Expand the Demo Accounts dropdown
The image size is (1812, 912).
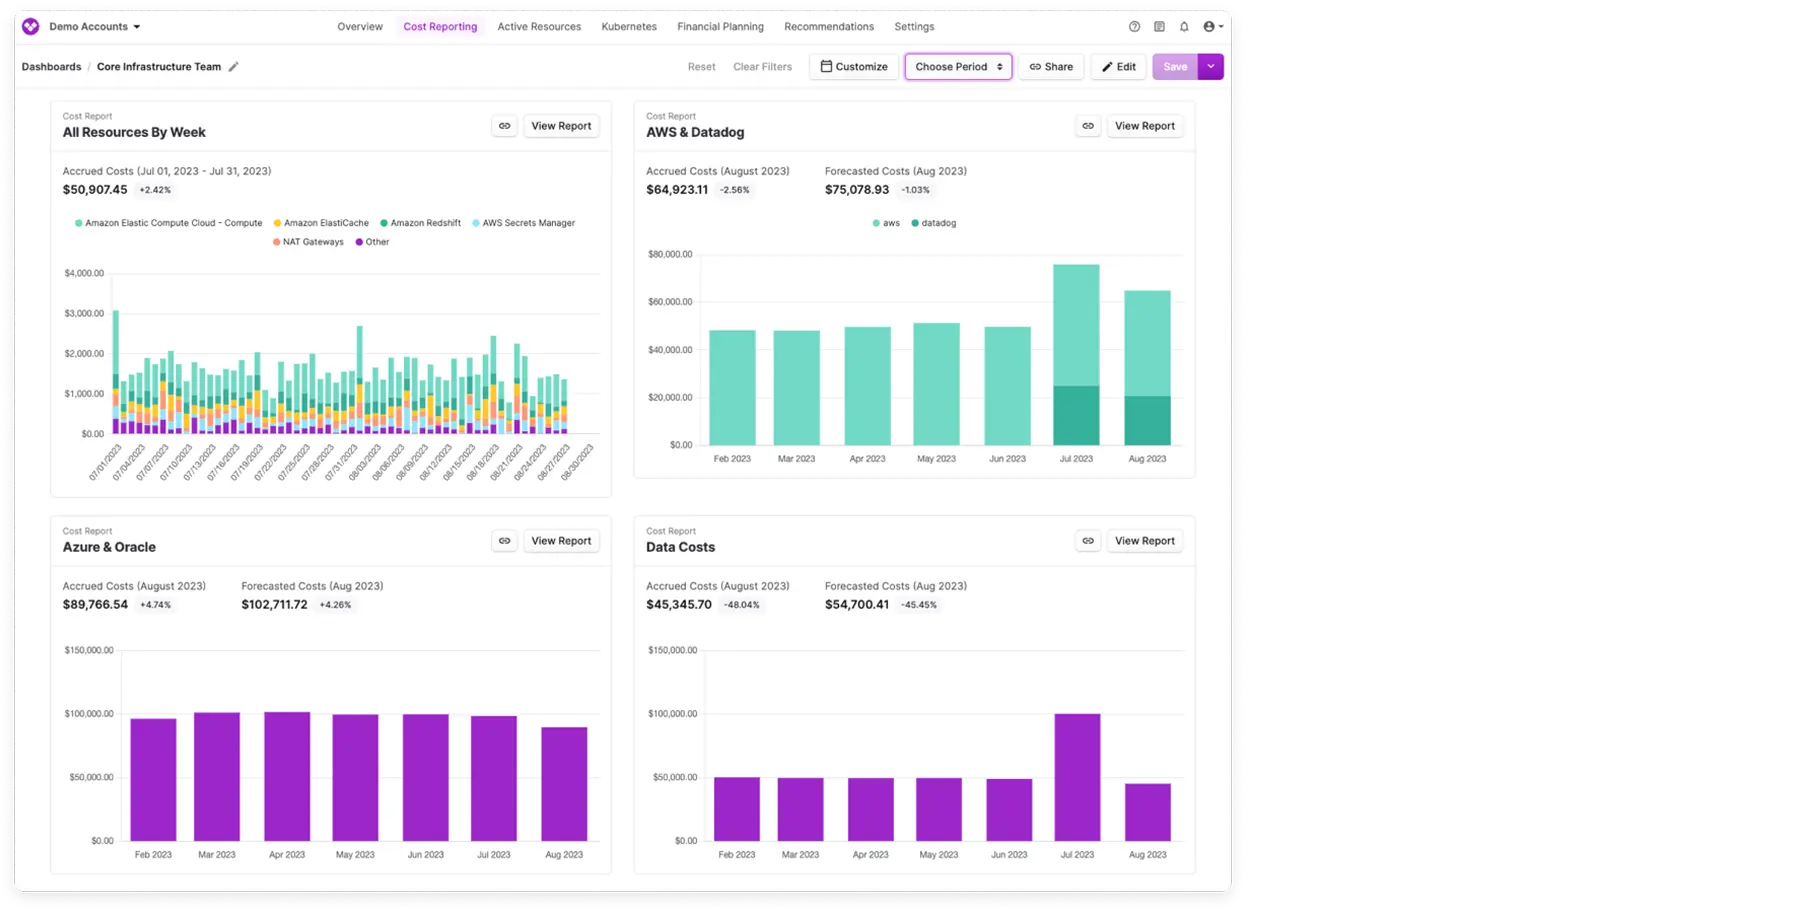95,27
